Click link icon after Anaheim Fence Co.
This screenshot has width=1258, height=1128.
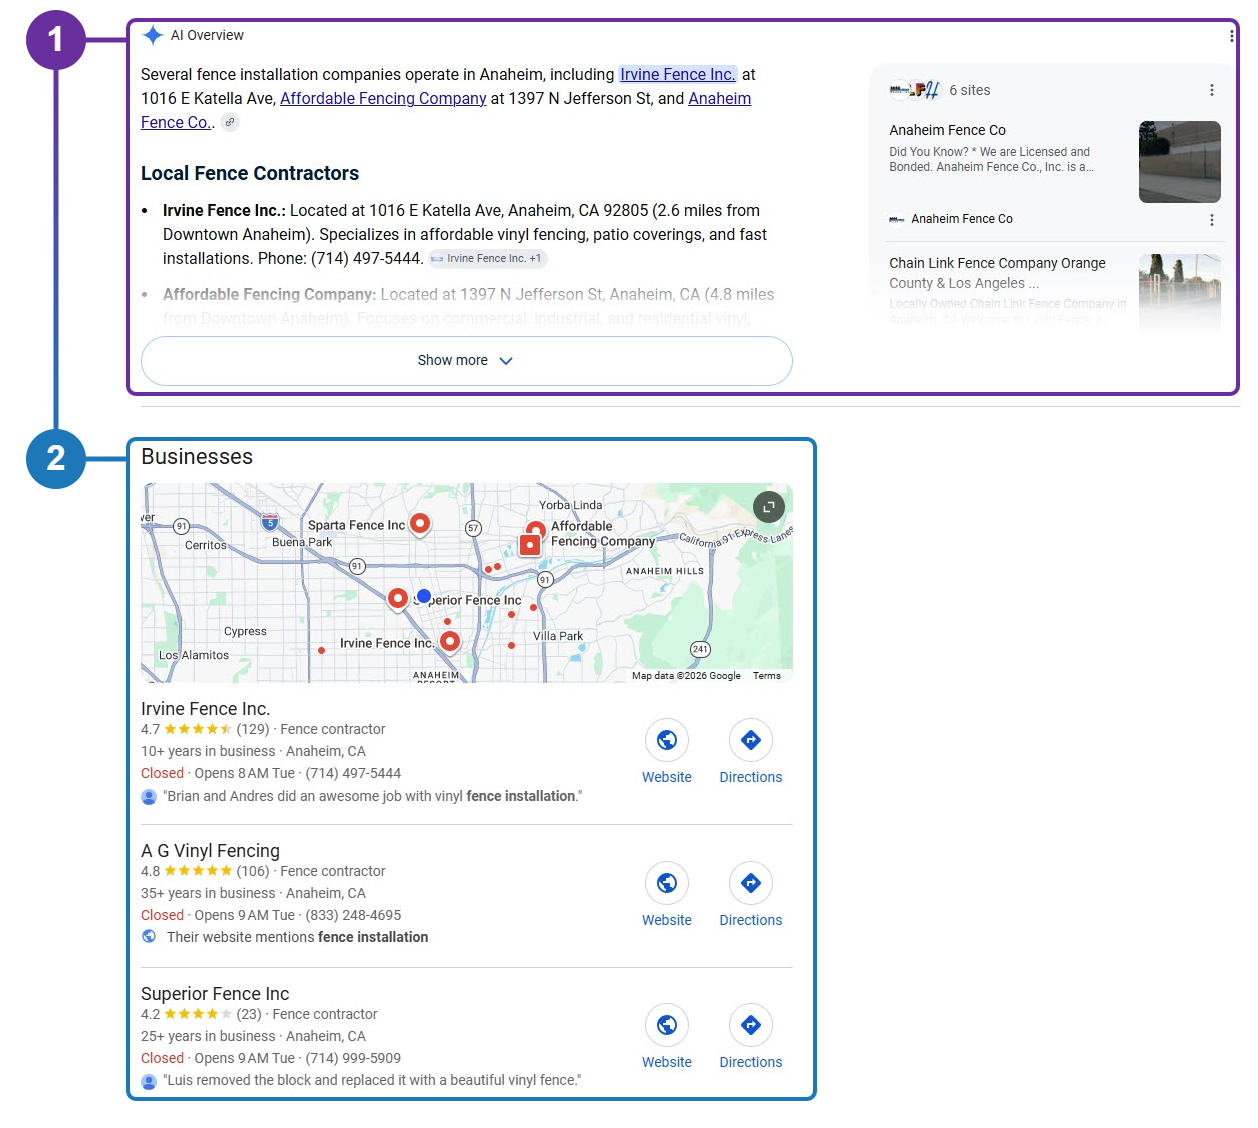(x=230, y=122)
